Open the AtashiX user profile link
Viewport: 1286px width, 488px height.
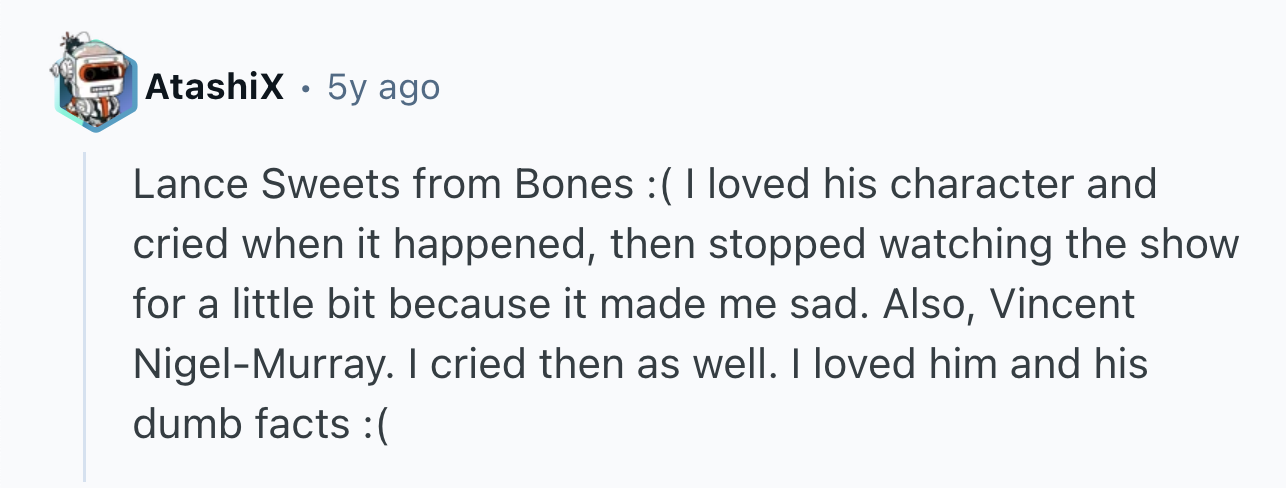[214, 88]
